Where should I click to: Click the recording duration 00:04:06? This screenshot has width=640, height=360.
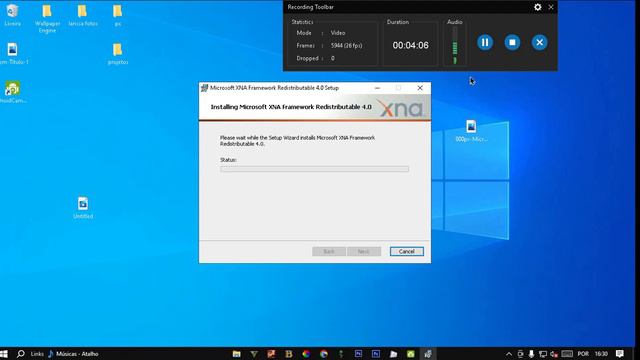[x=411, y=45]
